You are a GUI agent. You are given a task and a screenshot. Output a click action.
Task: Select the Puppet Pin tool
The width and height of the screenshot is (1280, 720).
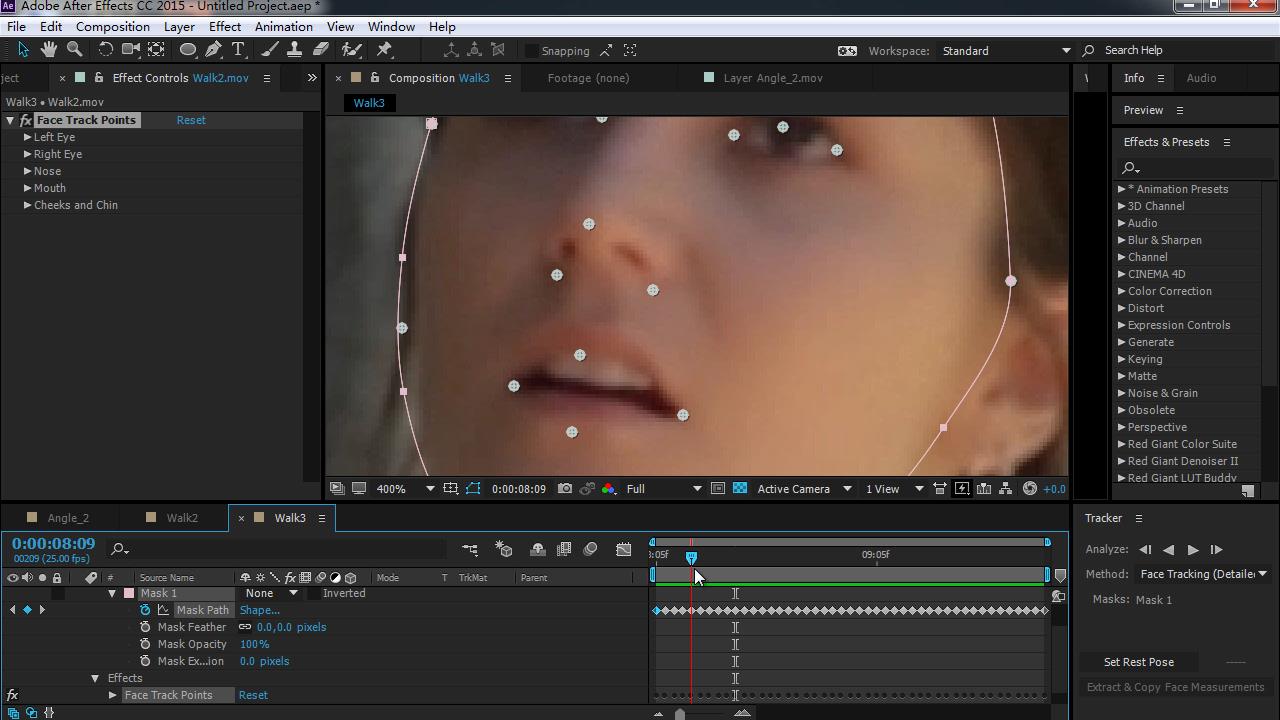pos(385,50)
